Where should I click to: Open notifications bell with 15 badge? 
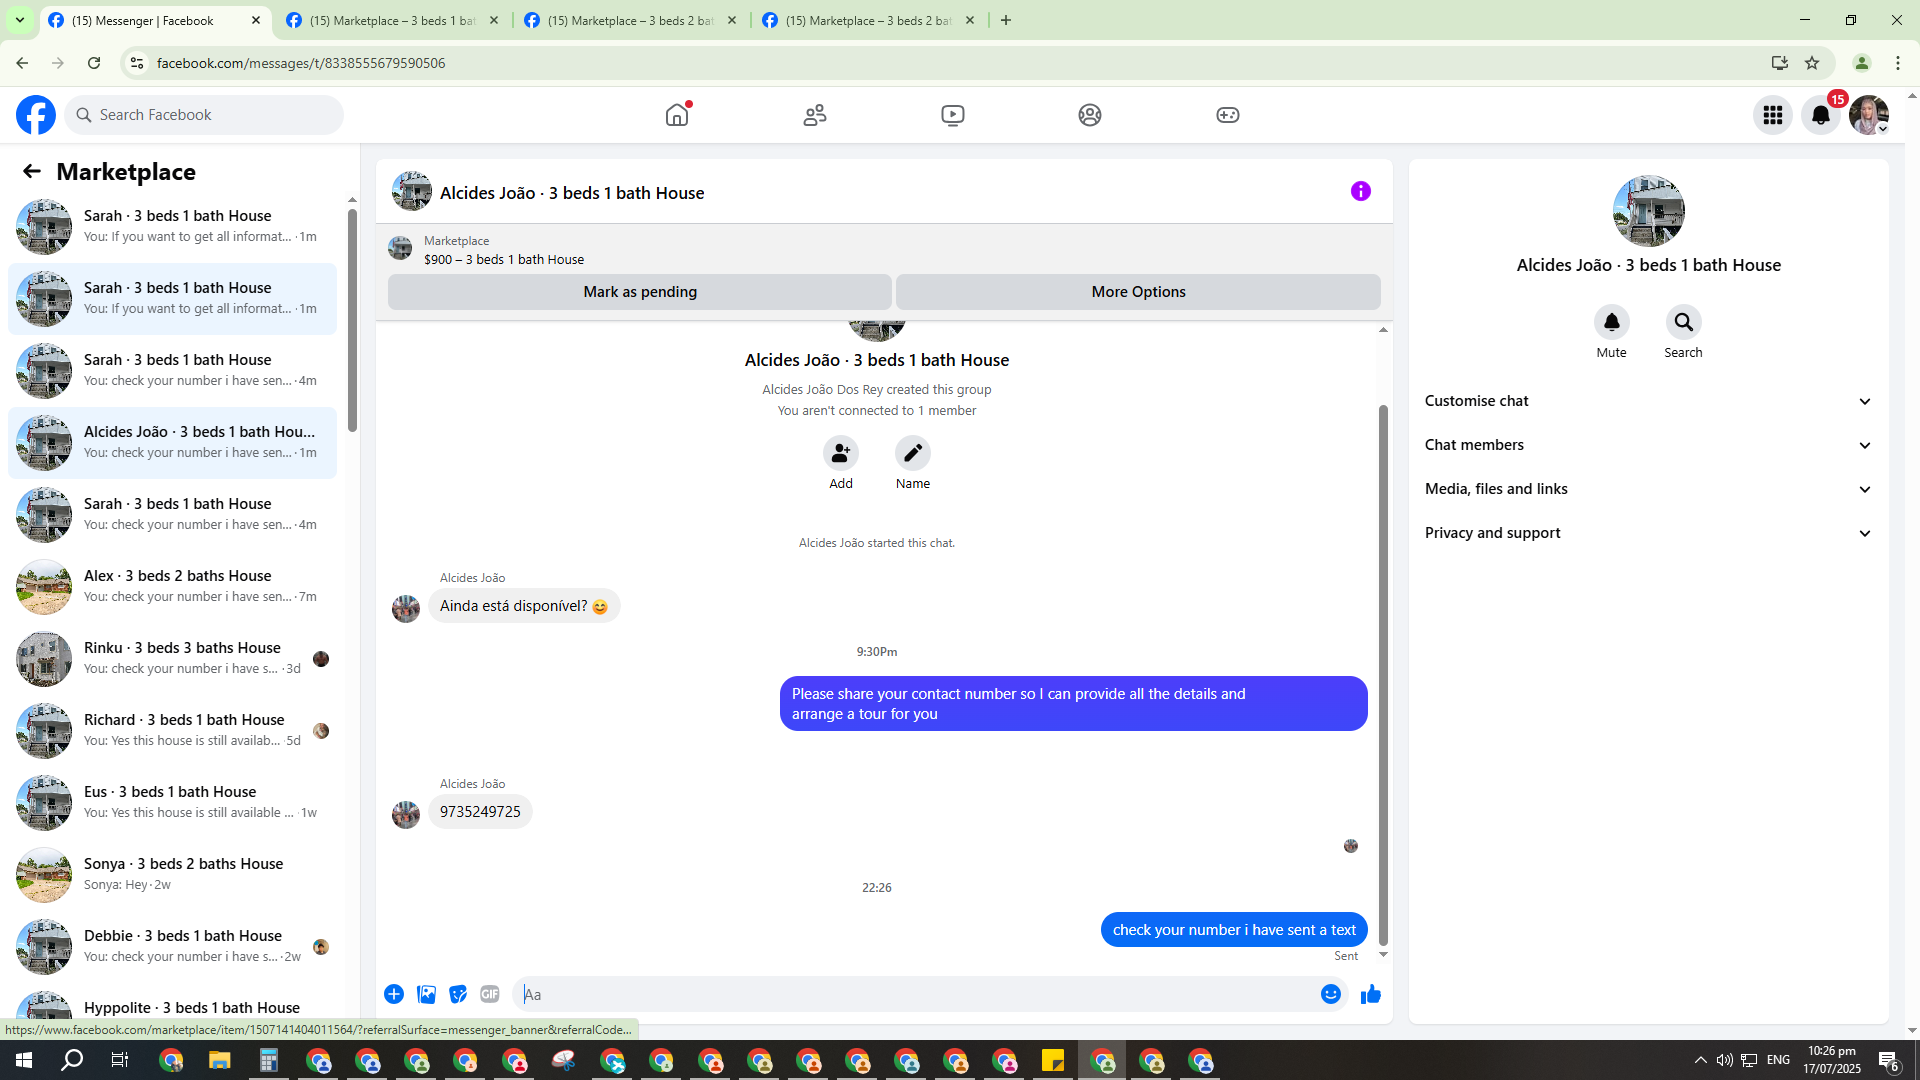1821,115
